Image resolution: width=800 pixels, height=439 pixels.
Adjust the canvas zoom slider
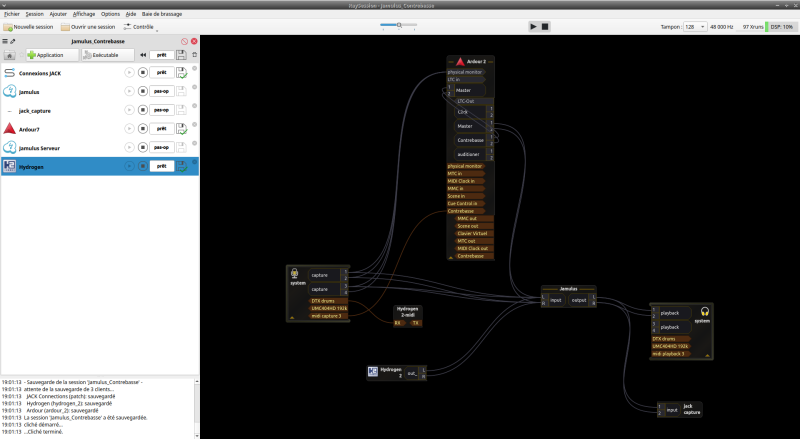point(400,27)
